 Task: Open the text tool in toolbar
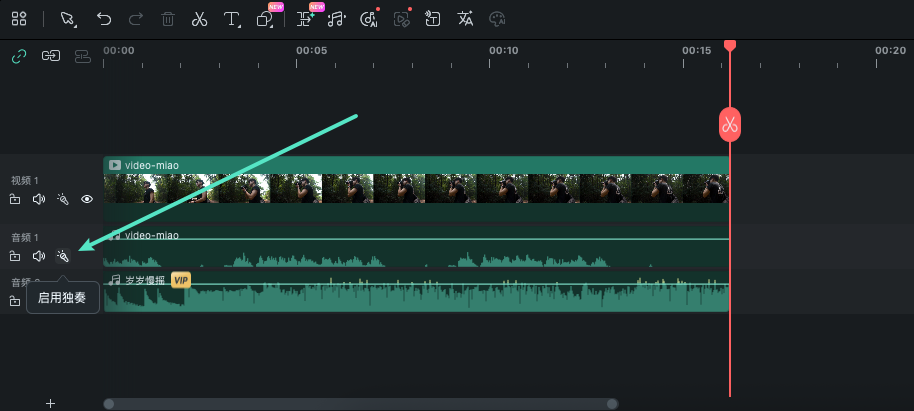[x=231, y=19]
